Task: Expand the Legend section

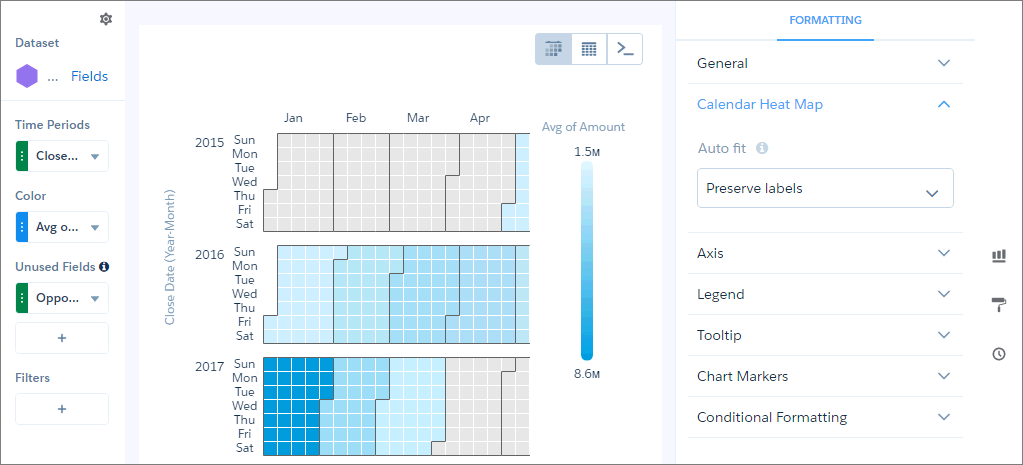Action: point(825,294)
